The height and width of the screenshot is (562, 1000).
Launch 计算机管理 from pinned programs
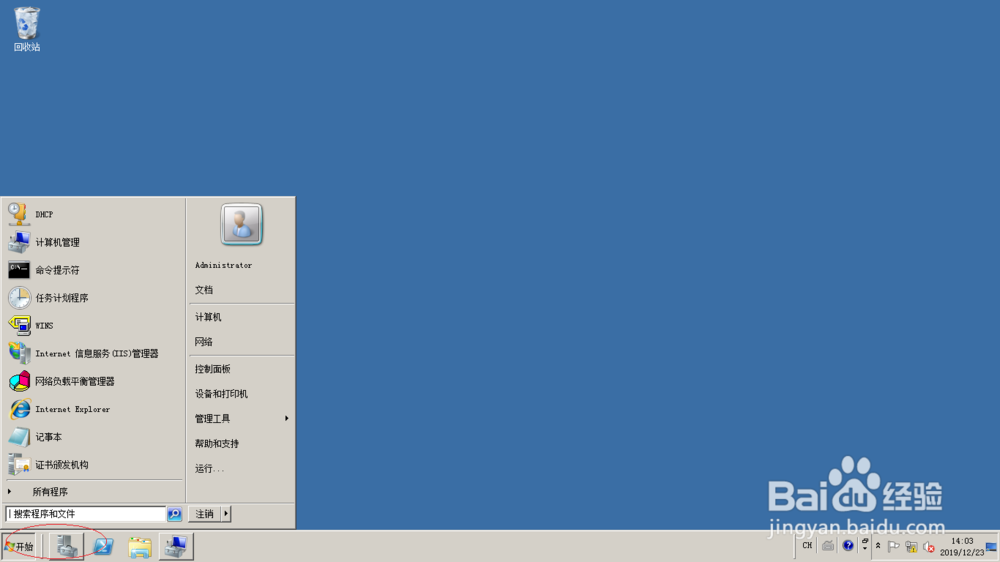coord(94,242)
